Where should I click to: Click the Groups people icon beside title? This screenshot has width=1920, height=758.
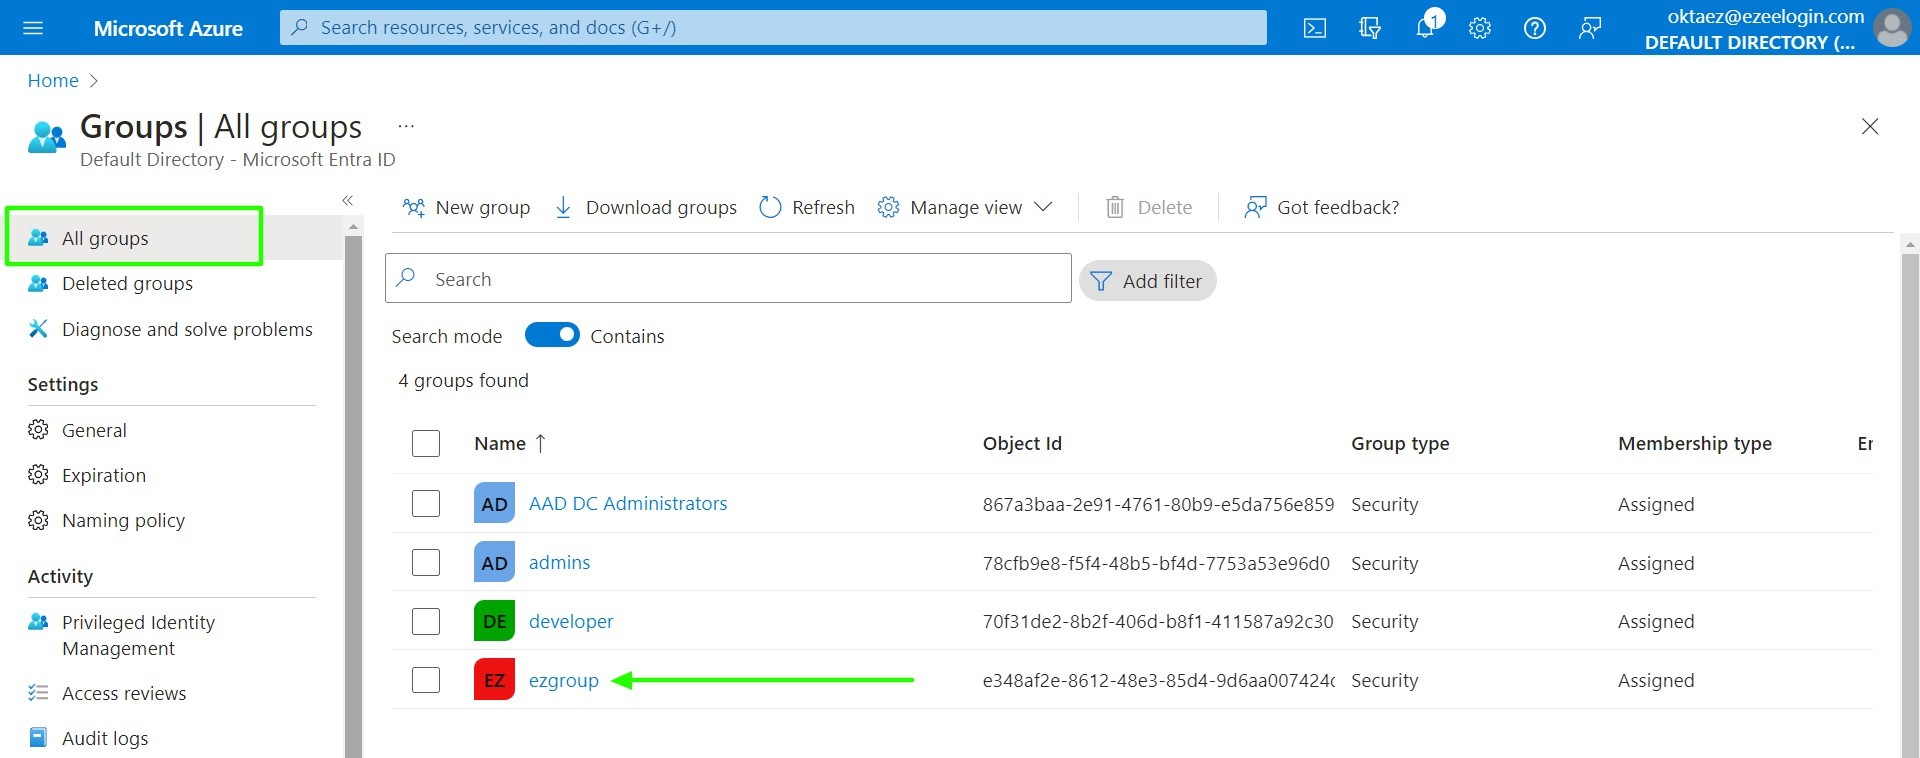(47, 138)
